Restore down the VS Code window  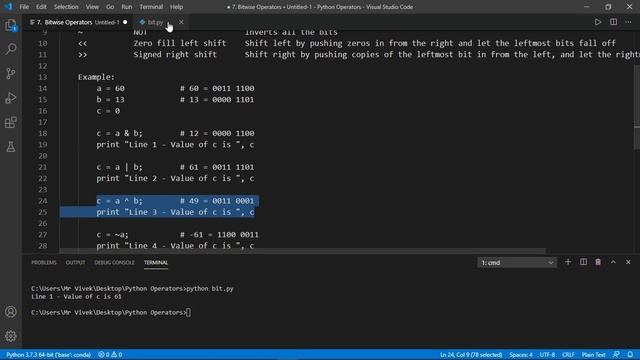point(608,7)
